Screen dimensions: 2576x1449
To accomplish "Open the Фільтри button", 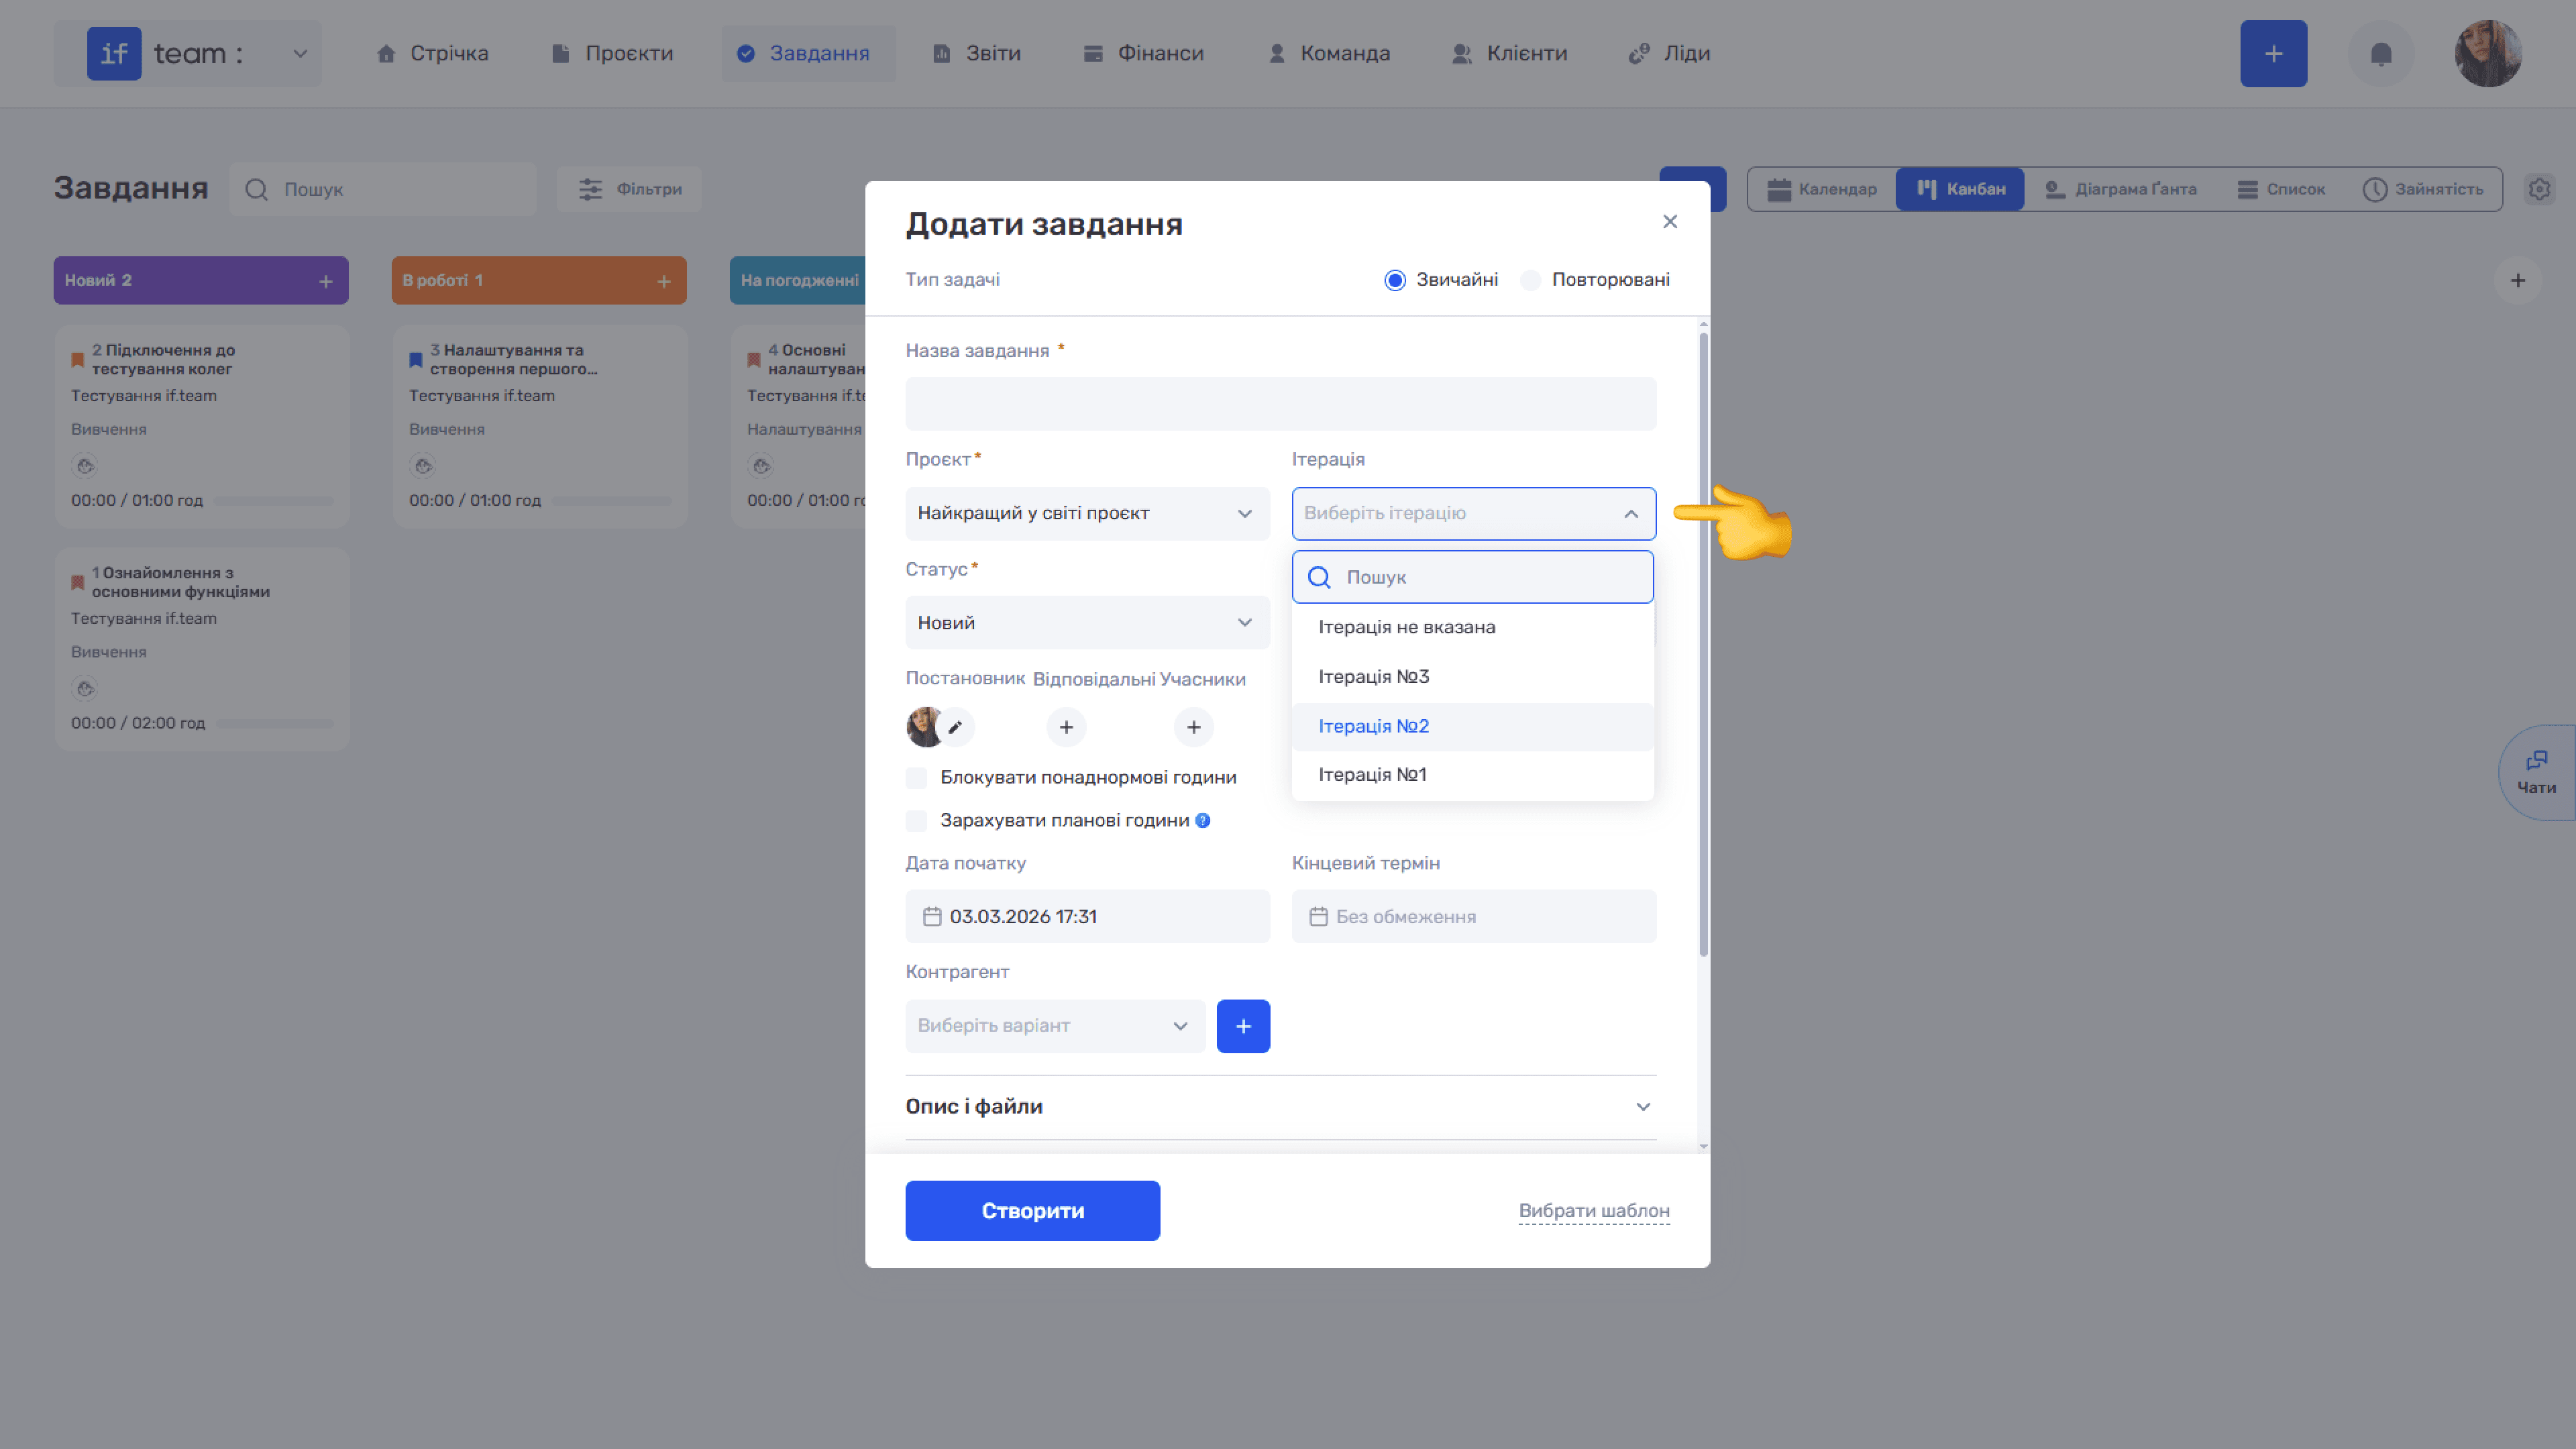I will tap(630, 189).
